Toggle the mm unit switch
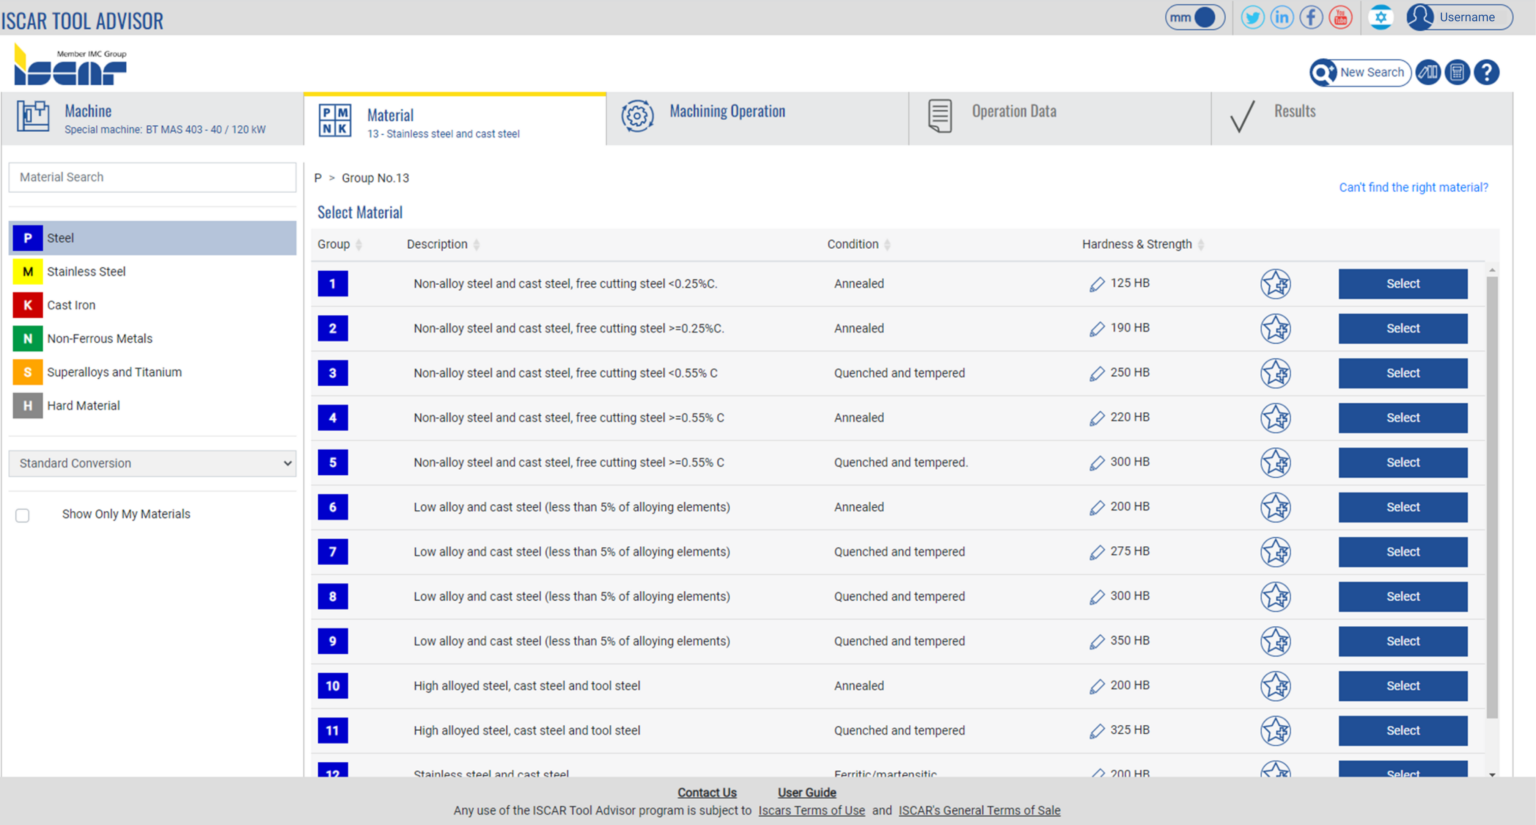The width and height of the screenshot is (1536, 825). click(x=1194, y=17)
